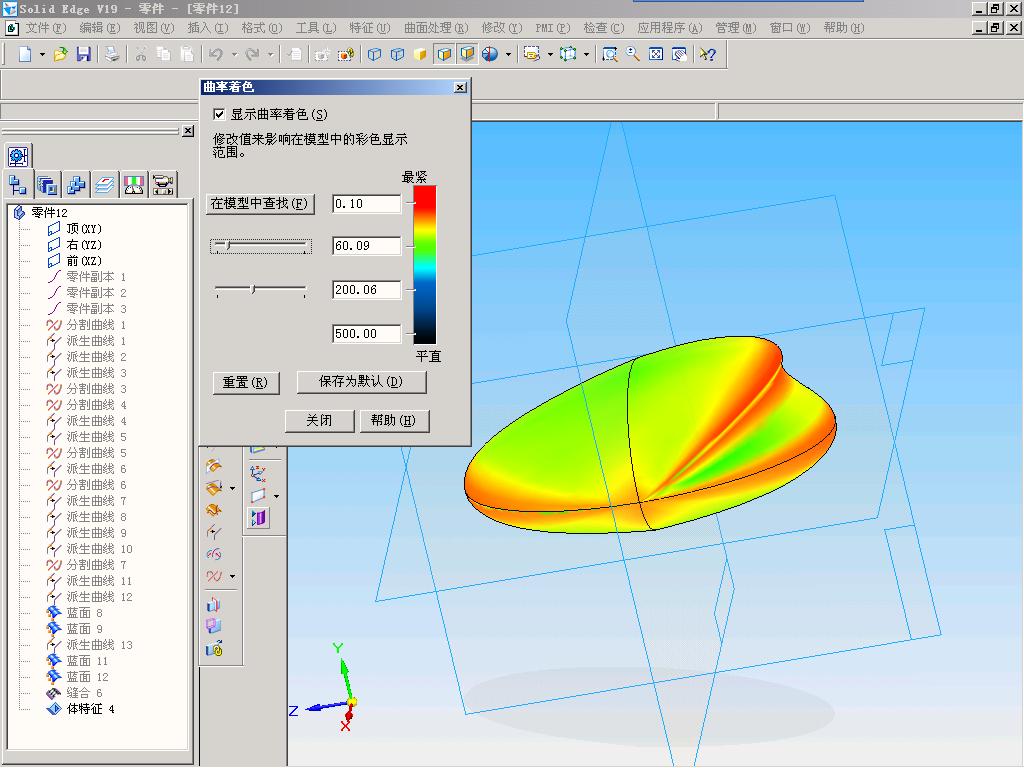Open the 检查 menu
Image resolution: width=1024 pixels, height=768 pixels.
tap(603, 28)
